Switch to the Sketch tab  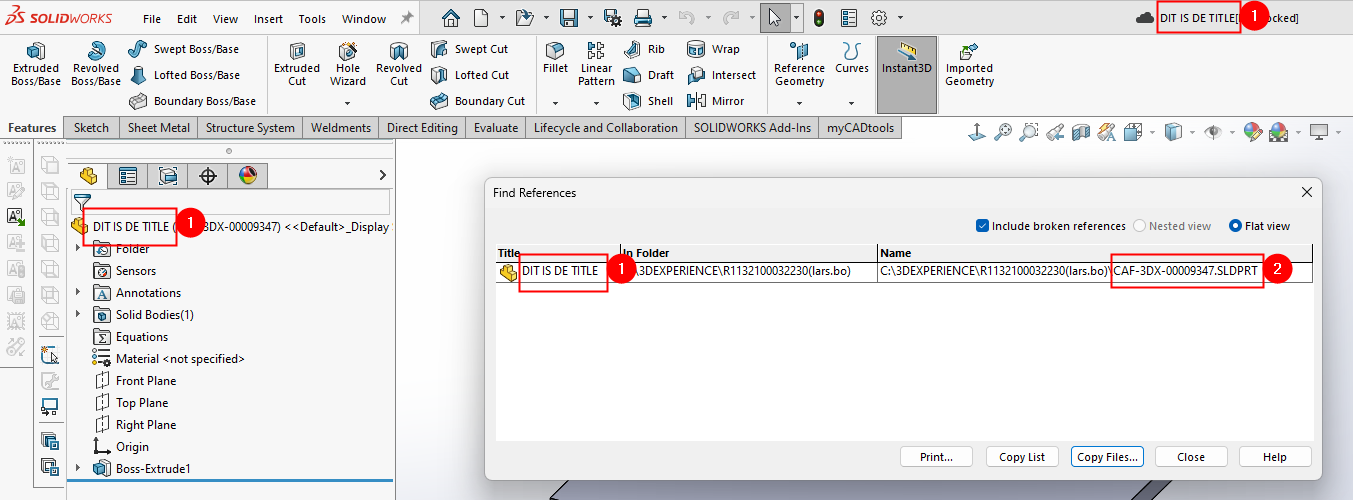tap(91, 128)
